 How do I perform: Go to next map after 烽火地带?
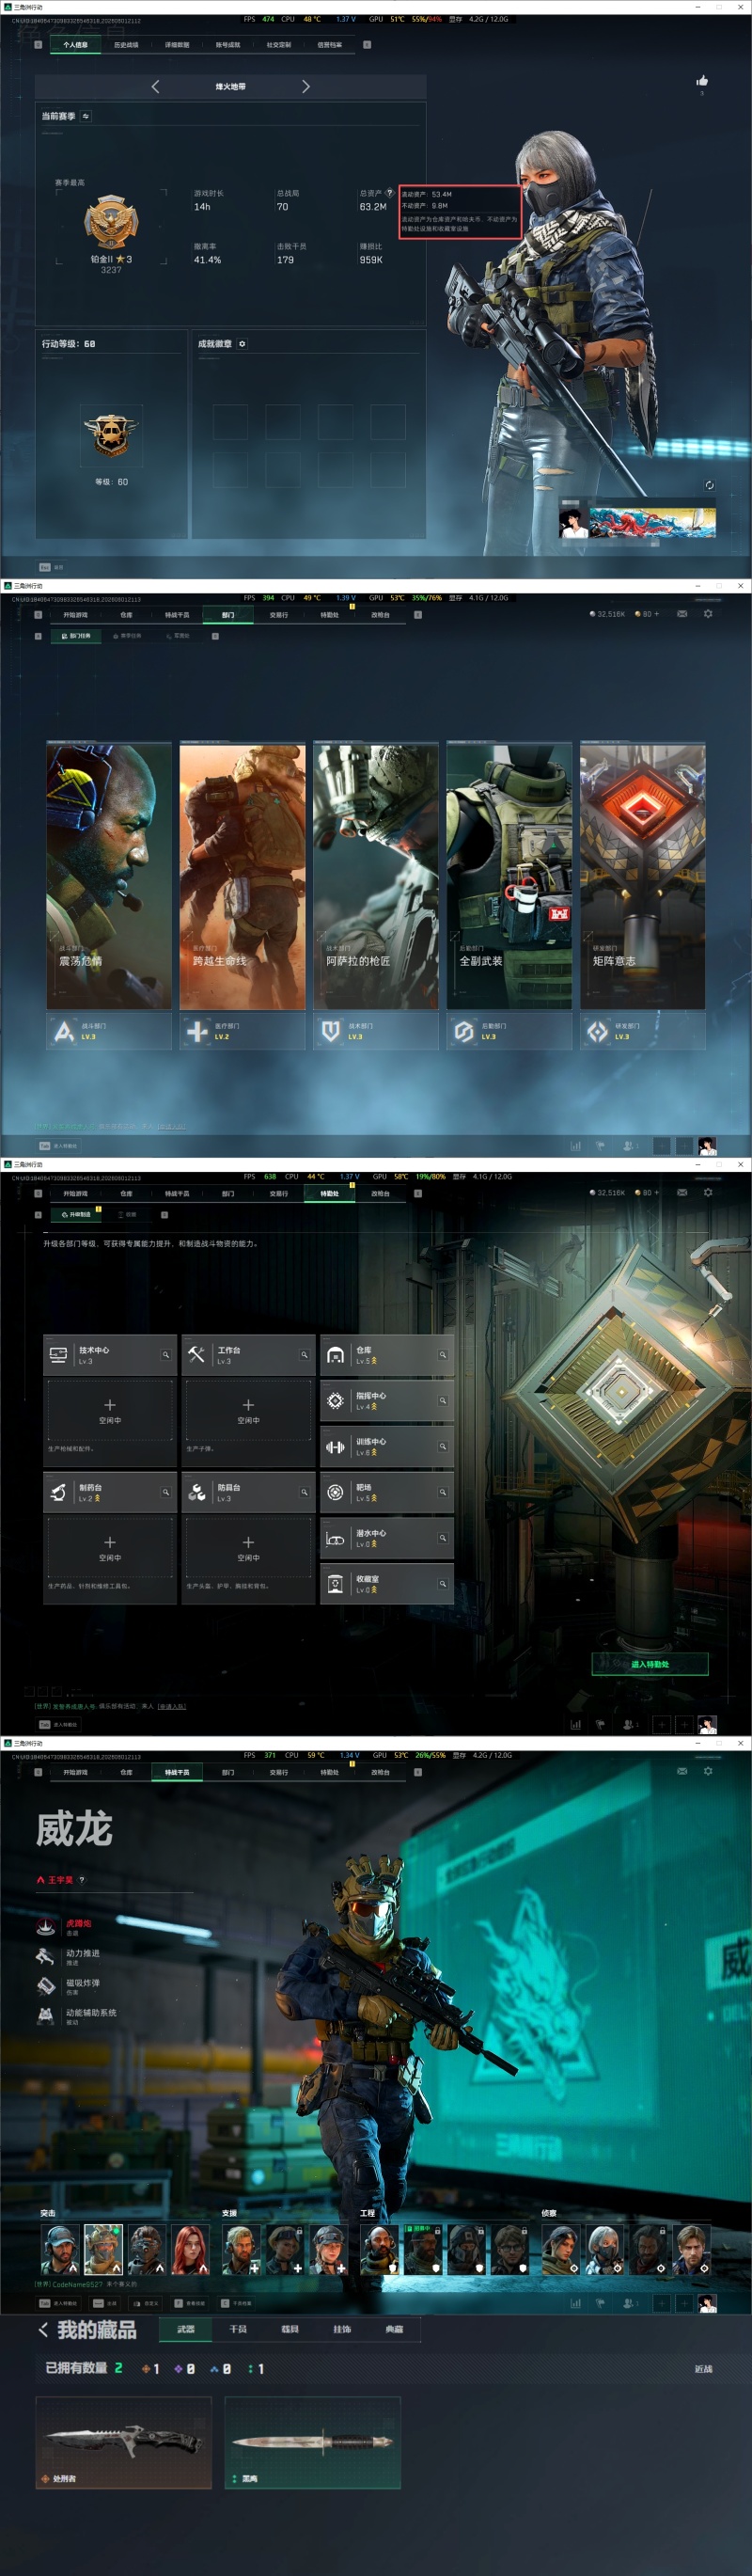coord(306,87)
